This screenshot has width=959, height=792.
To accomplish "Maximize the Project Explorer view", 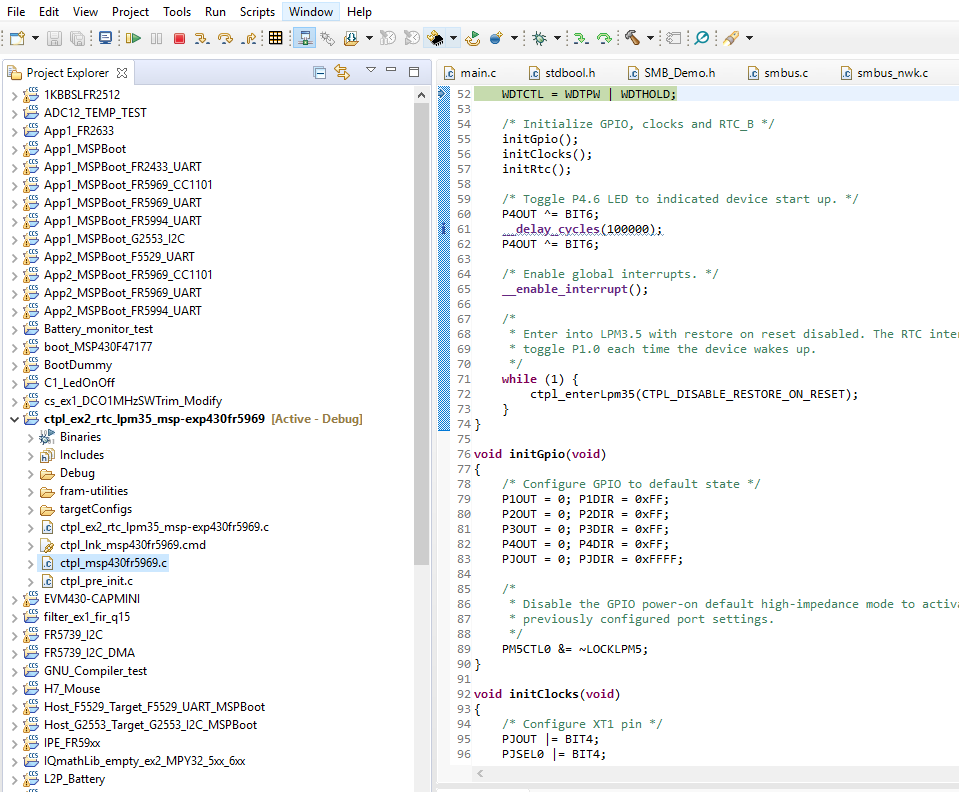I will tap(414, 72).
